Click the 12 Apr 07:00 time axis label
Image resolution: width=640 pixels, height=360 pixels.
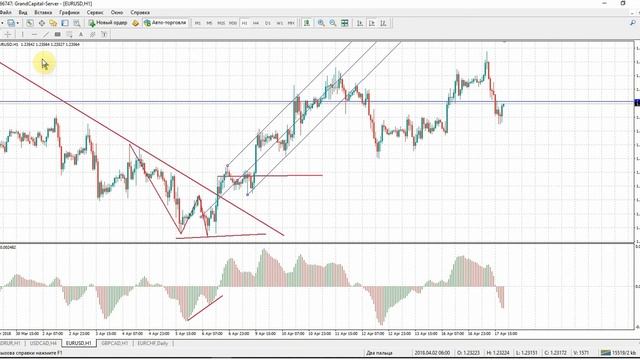click(373, 333)
